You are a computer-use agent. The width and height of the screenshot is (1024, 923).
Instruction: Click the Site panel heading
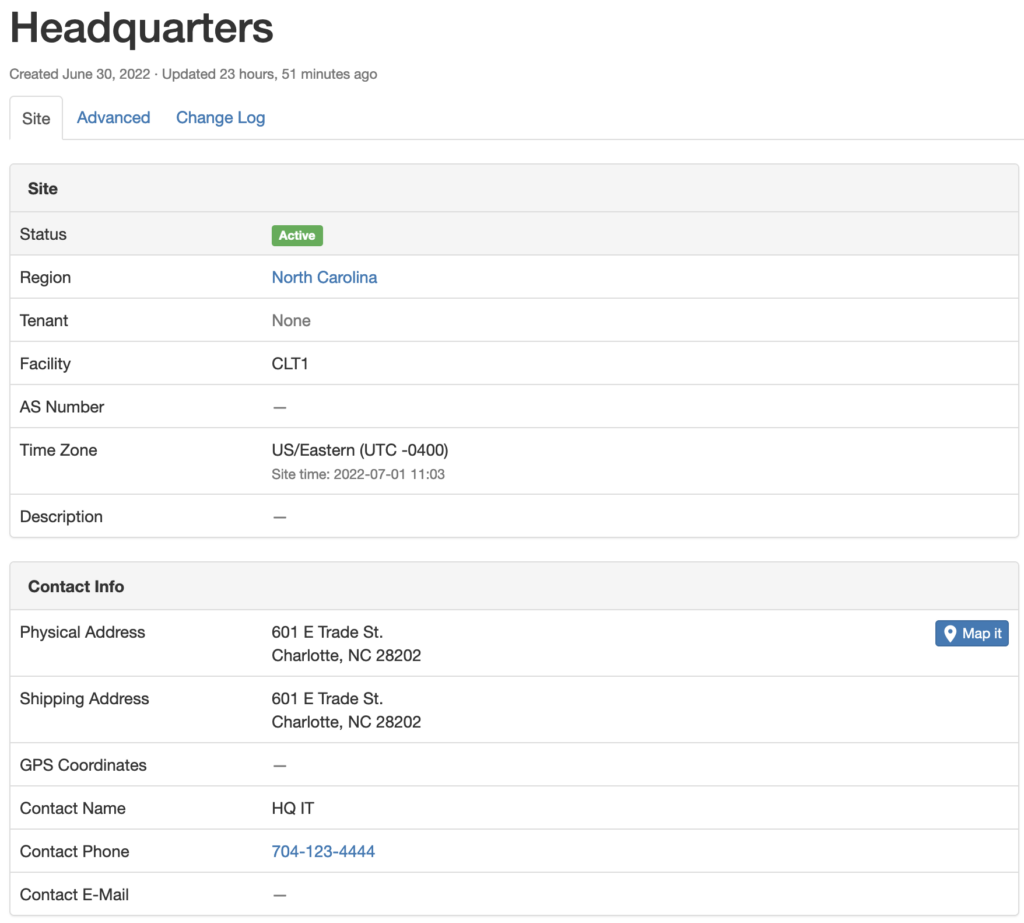pyautogui.click(x=42, y=188)
